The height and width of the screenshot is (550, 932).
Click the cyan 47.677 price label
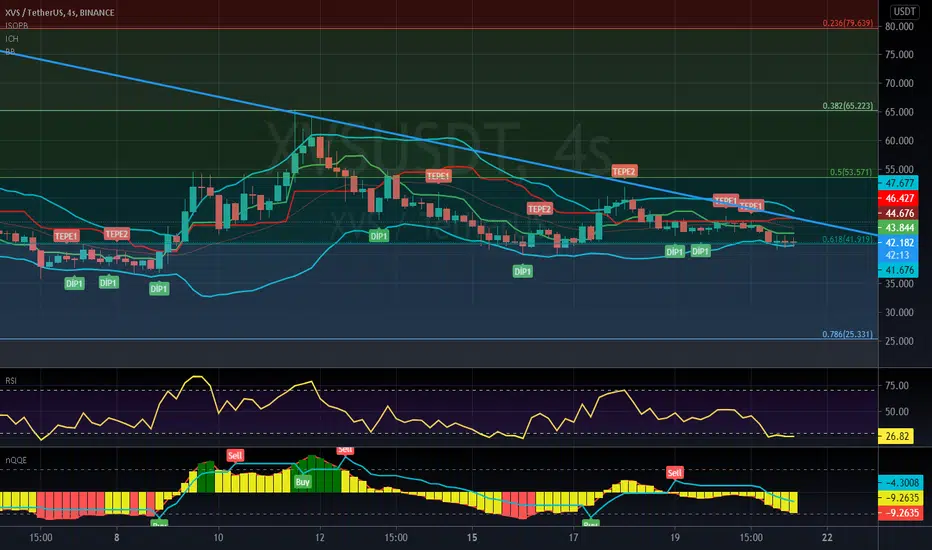pyautogui.click(x=898, y=183)
